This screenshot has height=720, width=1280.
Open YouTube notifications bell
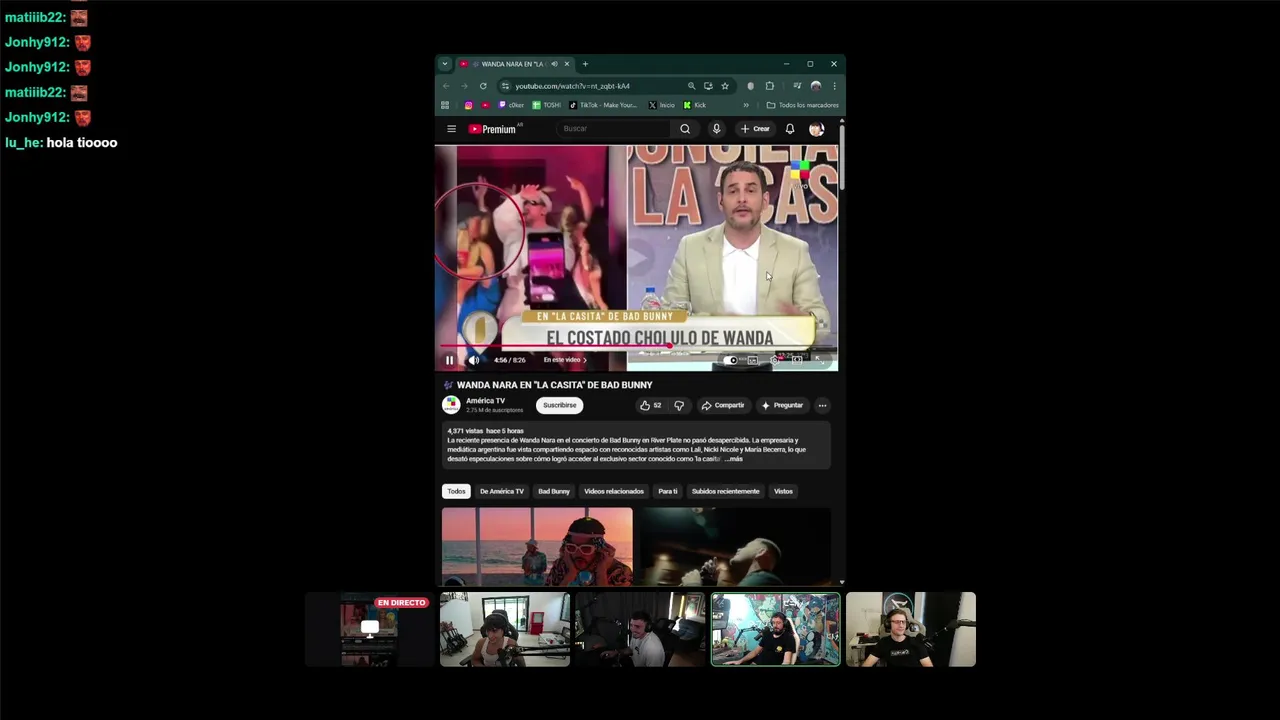pyautogui.click(x=790, y=129)
